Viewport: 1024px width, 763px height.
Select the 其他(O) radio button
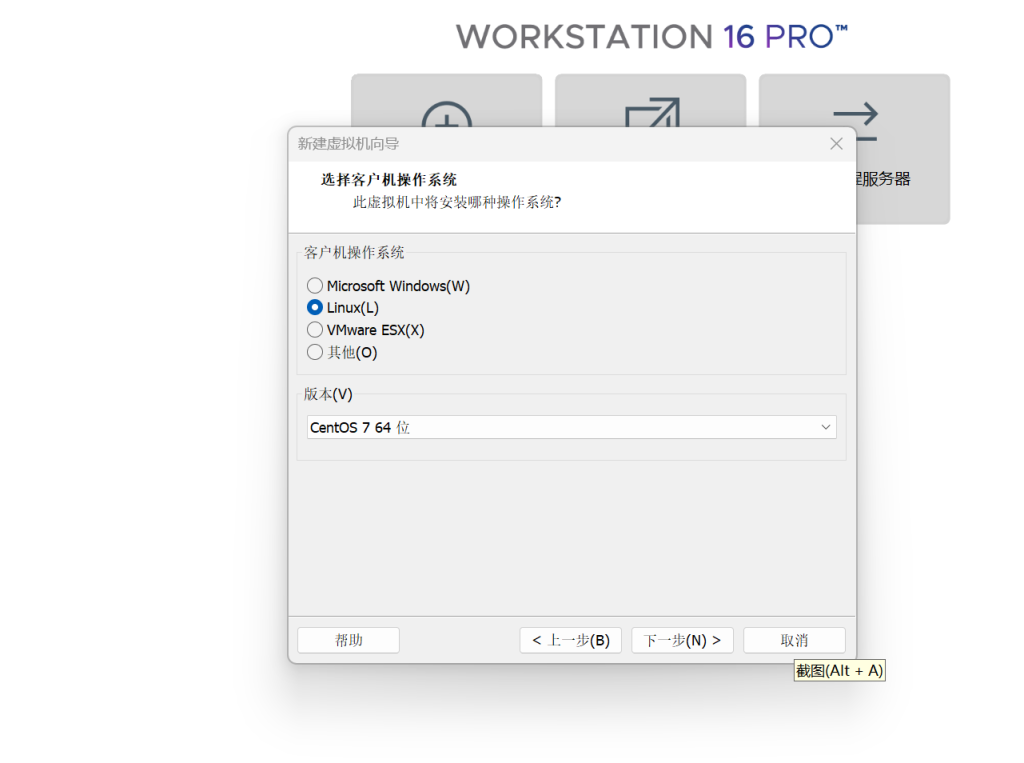315,352
